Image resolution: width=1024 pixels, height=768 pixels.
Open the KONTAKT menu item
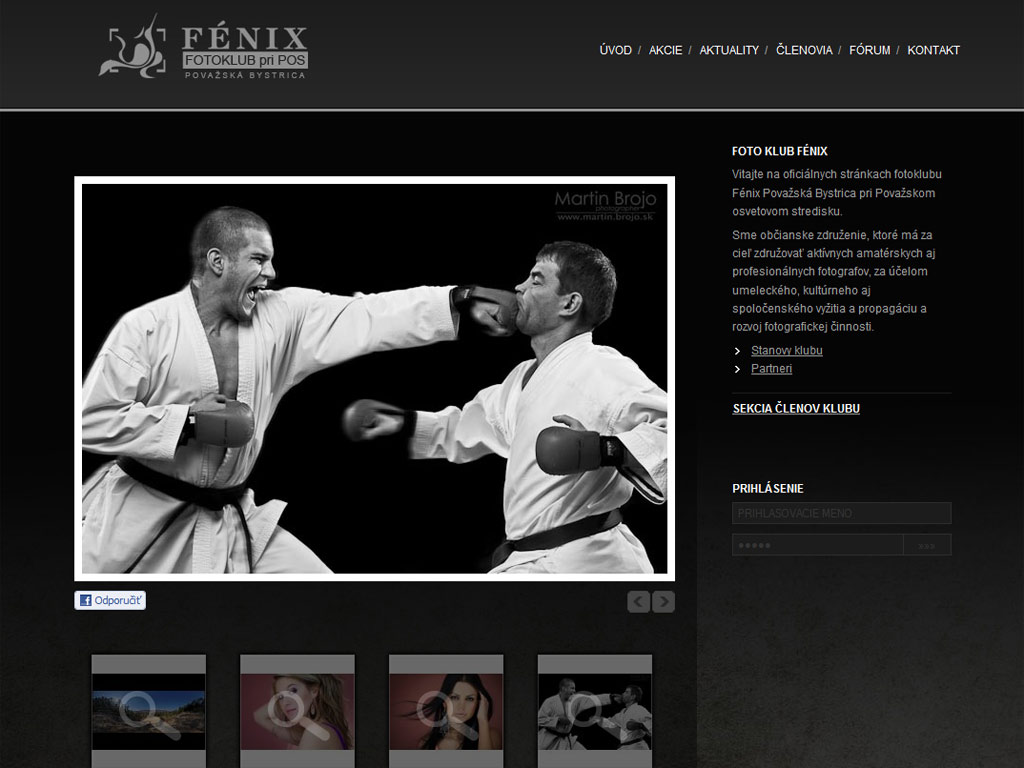coord(933,50)
